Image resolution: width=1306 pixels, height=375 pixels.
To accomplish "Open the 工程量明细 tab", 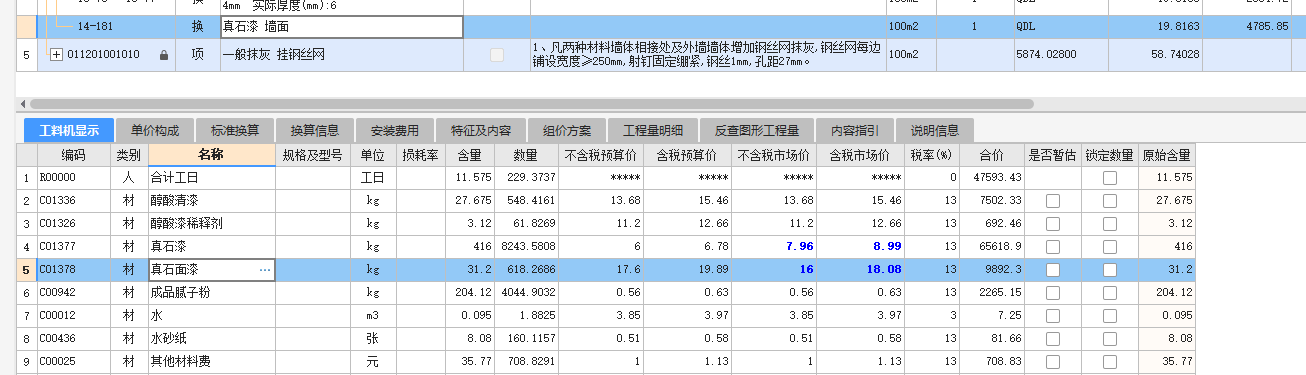I will pyautogui.click(x=653, y=130).
